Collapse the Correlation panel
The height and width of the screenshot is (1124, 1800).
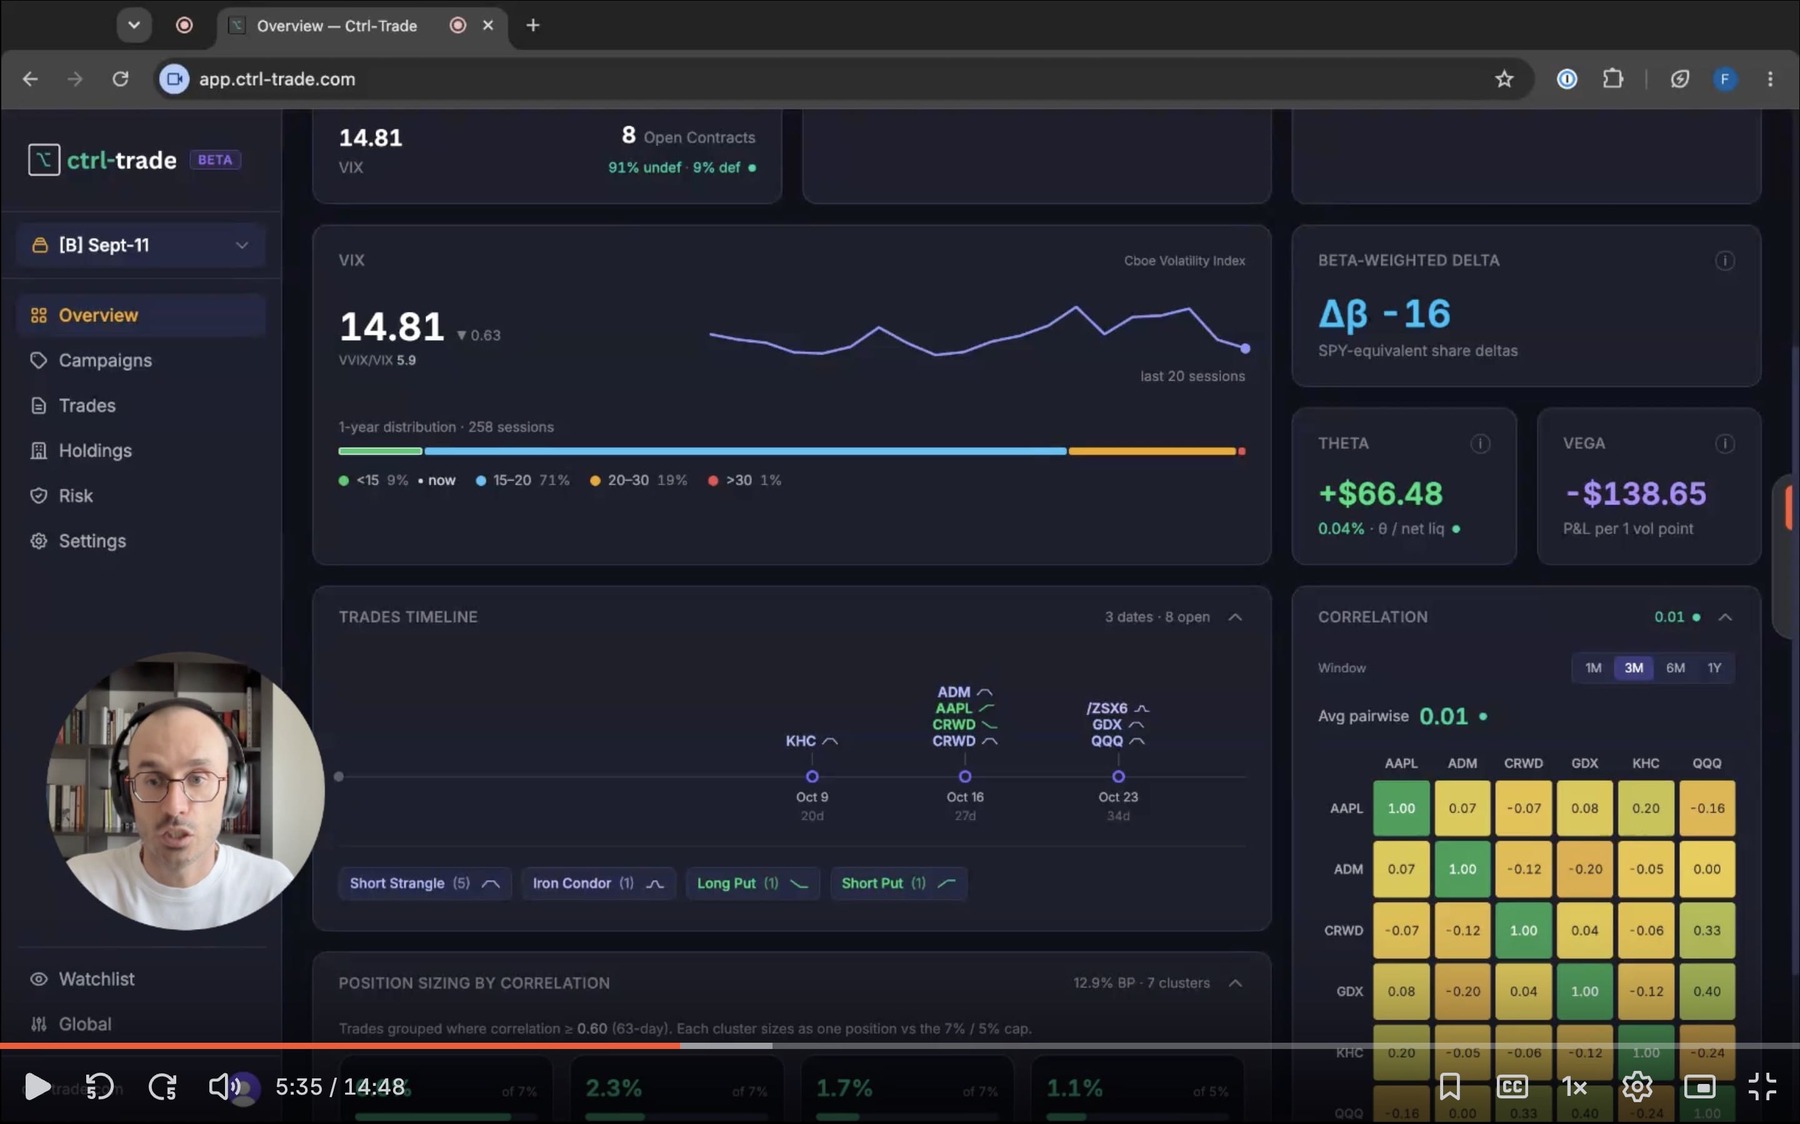point(1725,617)
